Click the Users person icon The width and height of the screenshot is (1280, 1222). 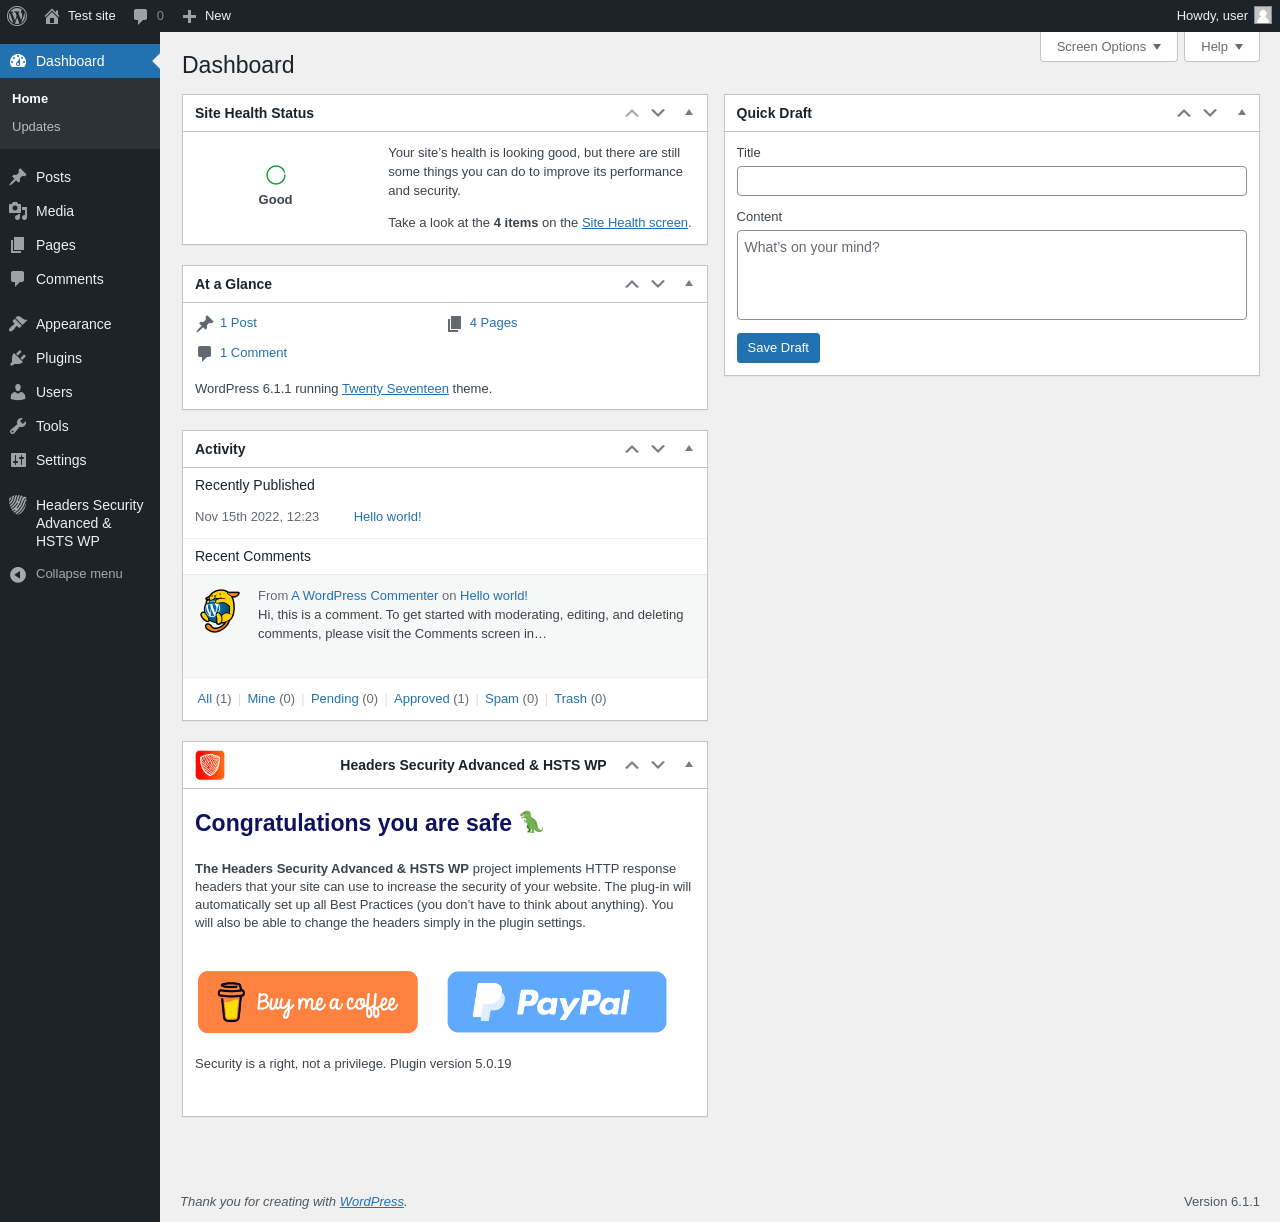(x=18, y=392)
